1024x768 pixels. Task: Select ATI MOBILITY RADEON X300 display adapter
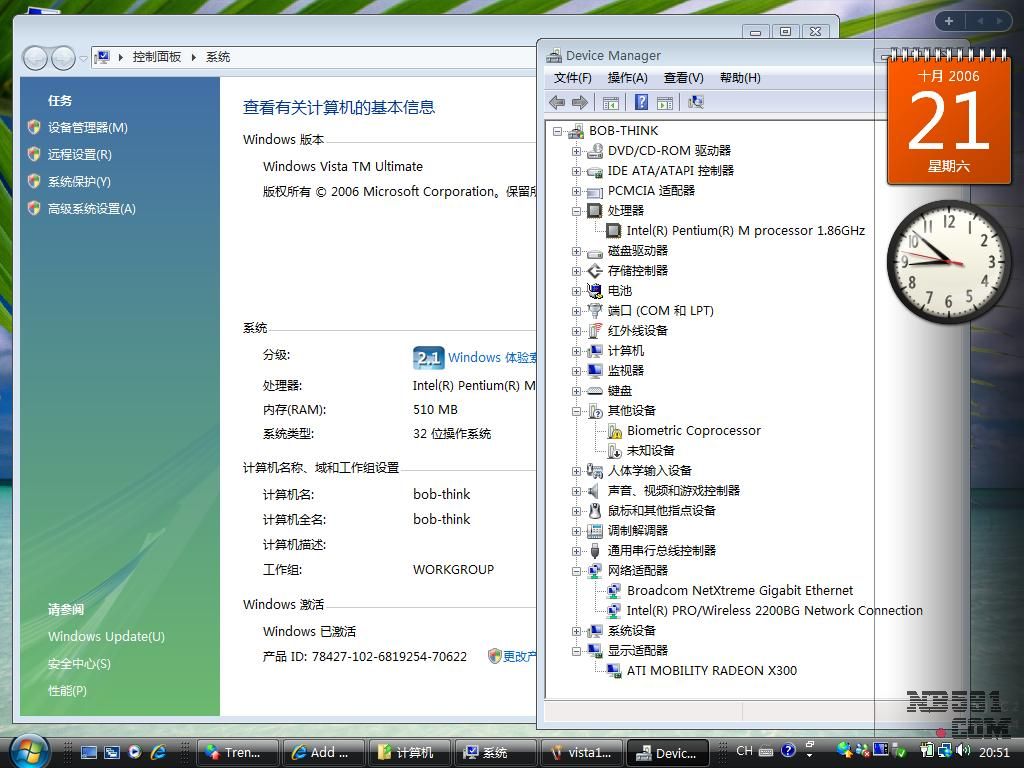click(x=711, y=670)
